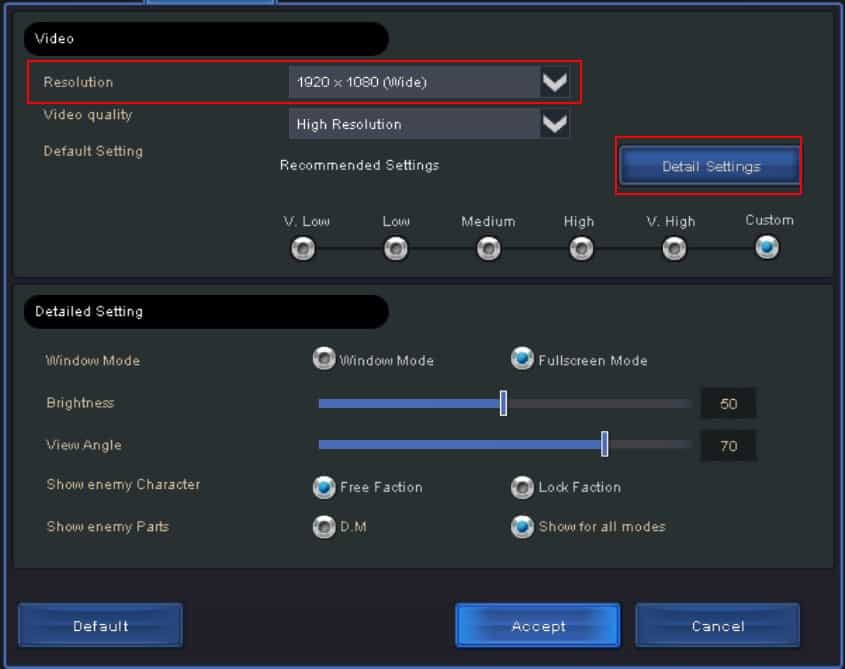
Task: Choose the Low quality preset
Action: tap(396, 248)
